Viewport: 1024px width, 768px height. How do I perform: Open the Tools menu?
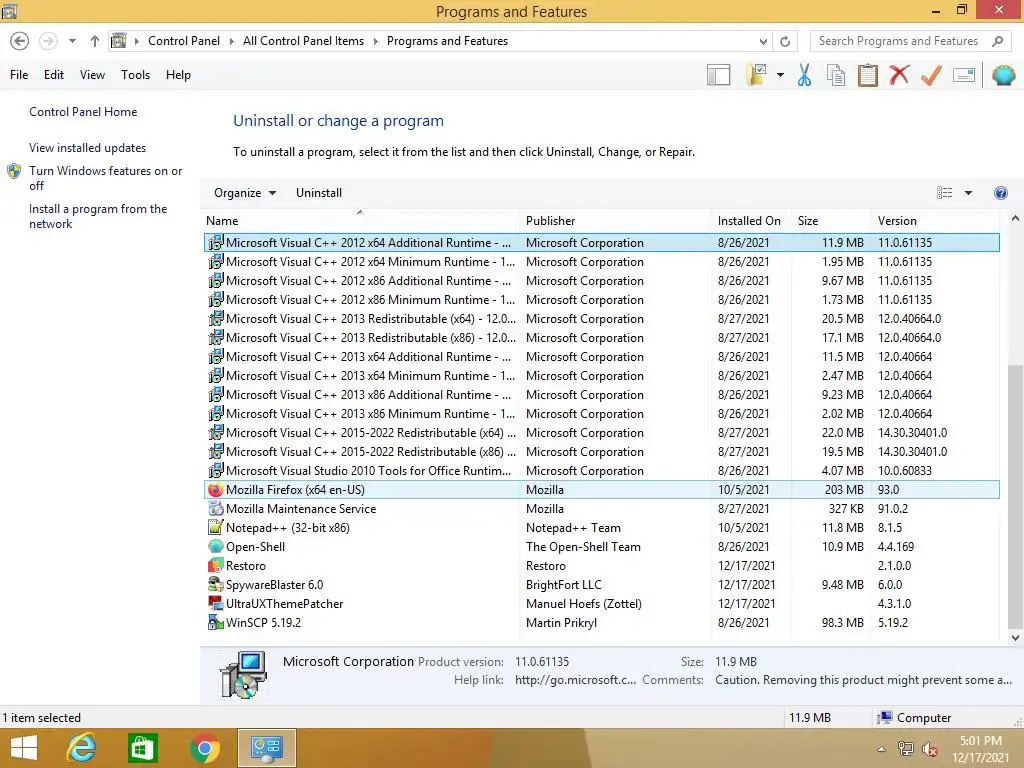(135, 75)
